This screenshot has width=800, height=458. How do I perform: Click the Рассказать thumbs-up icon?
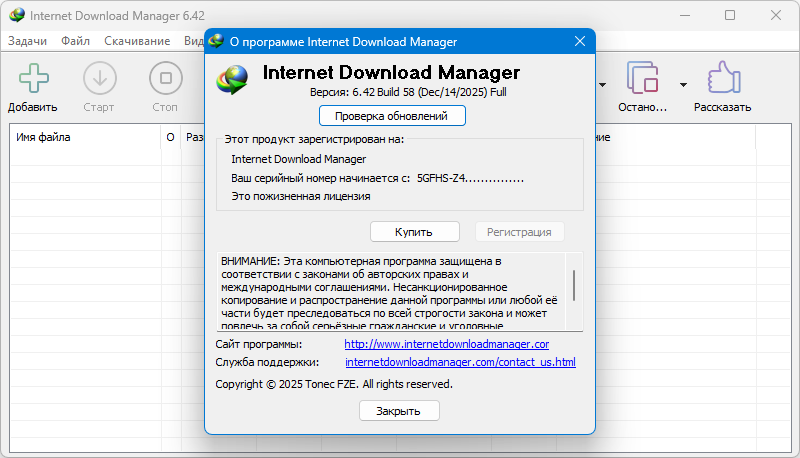[723, 78]
